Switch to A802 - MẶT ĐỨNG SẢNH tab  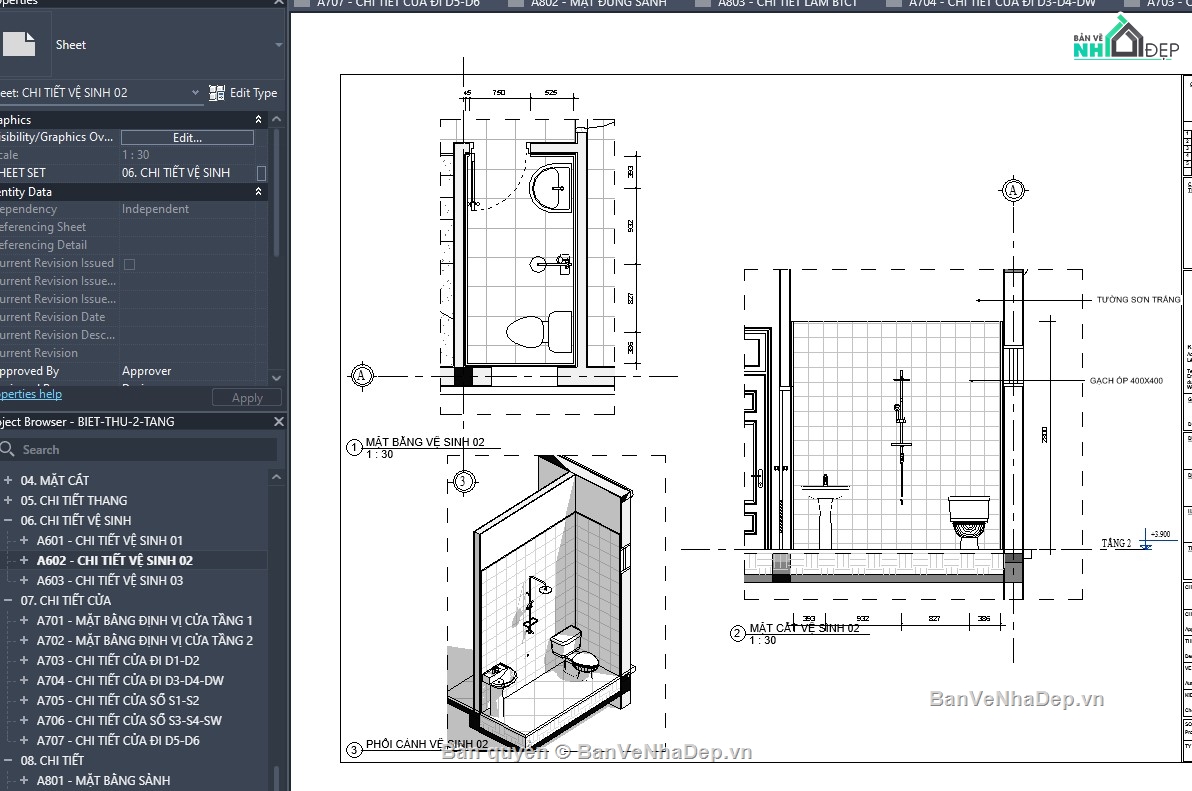[x=598, y=4]
